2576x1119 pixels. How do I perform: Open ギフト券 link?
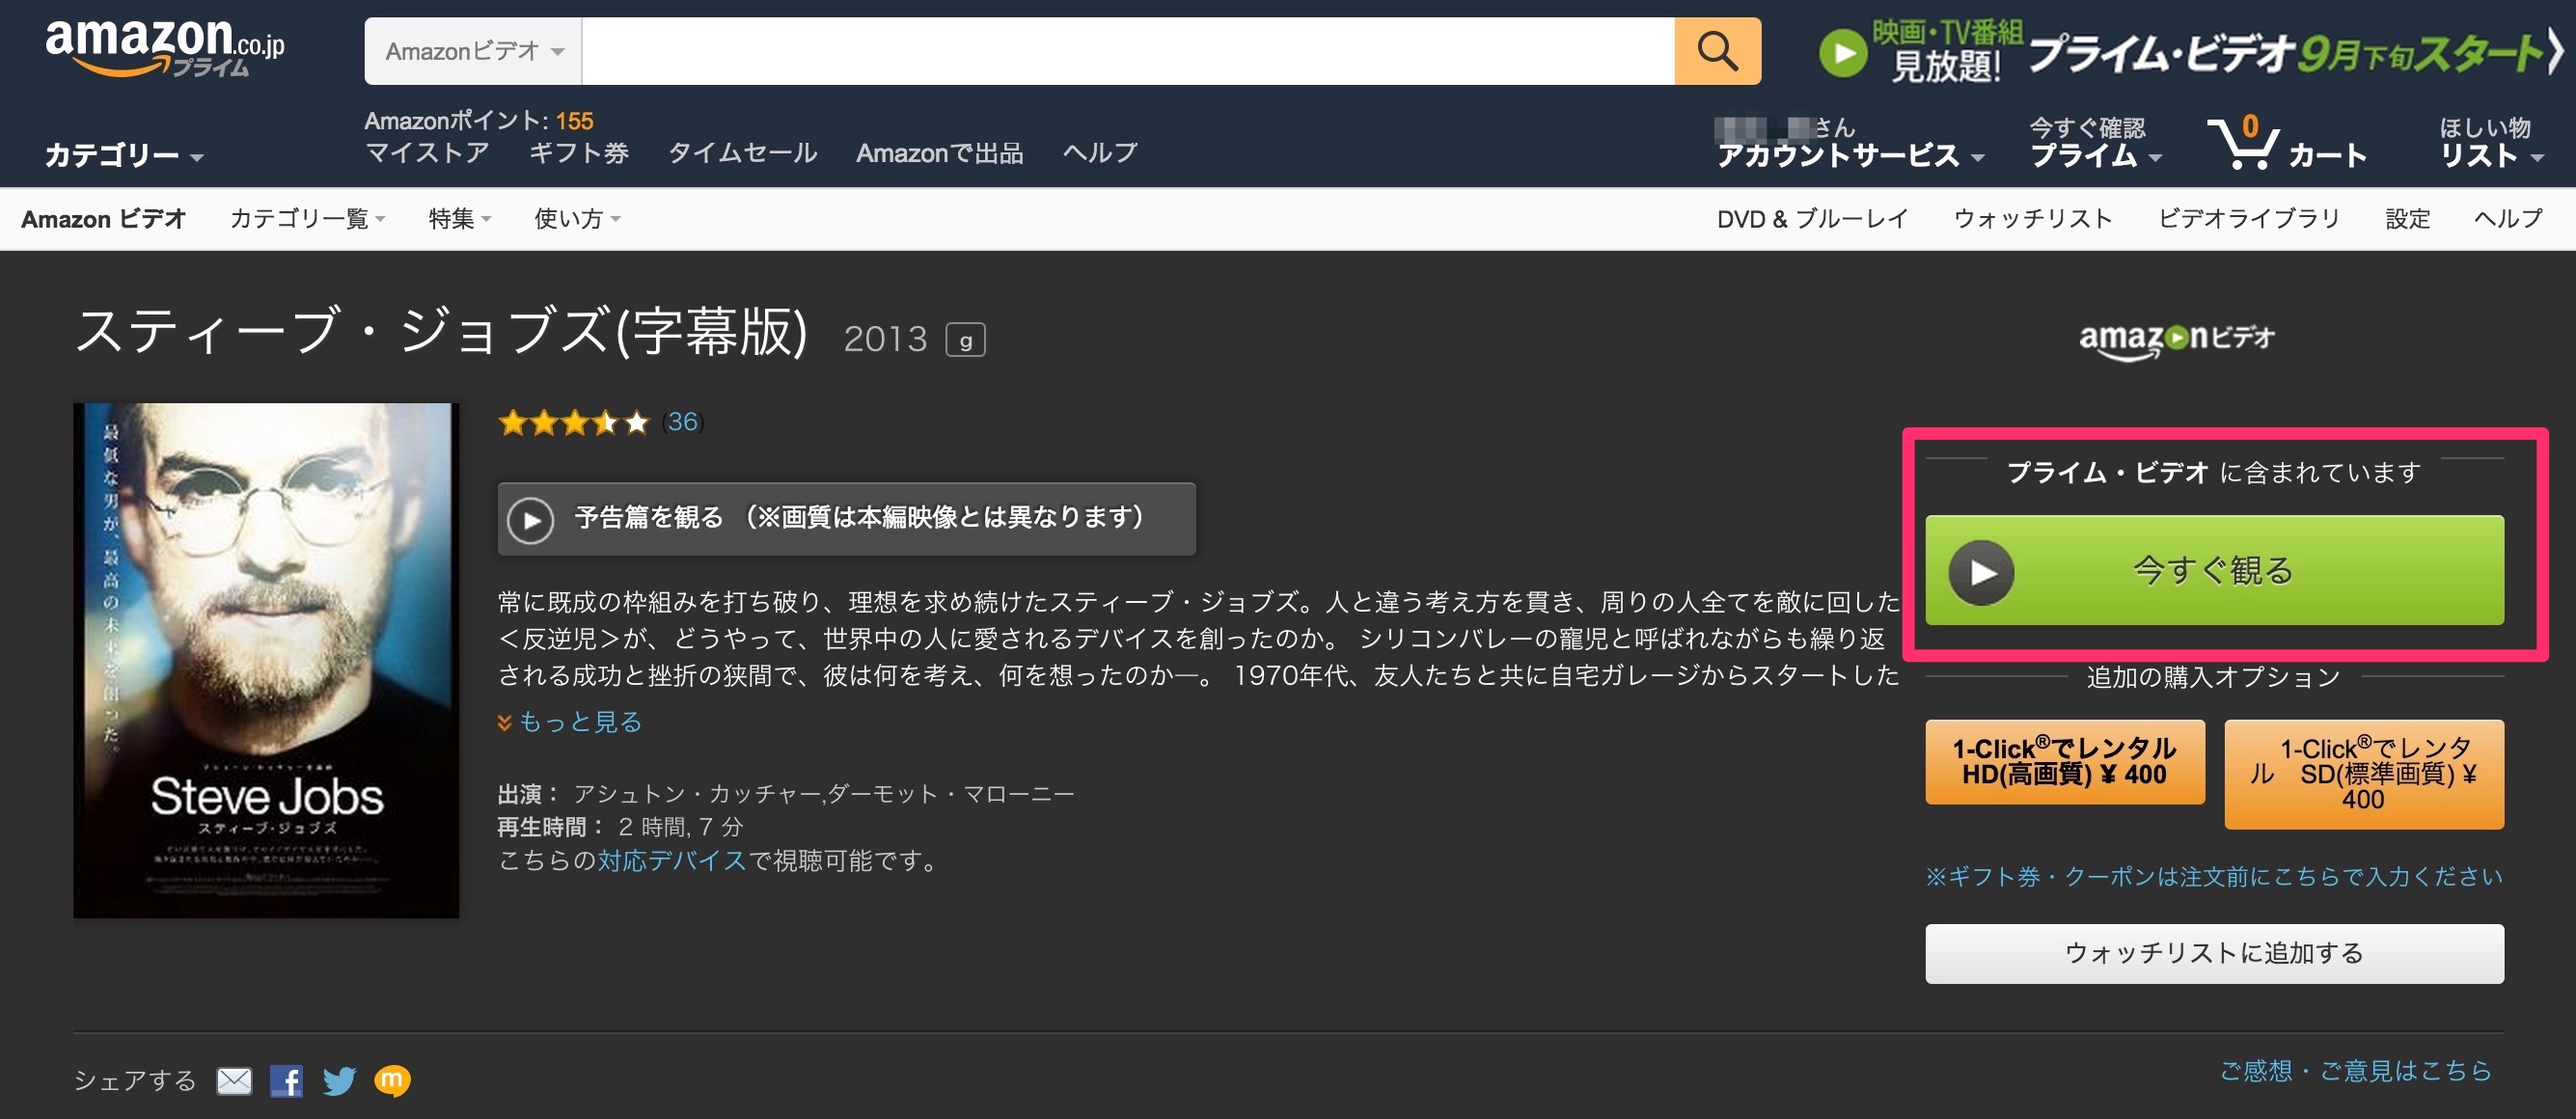pos(579,153)
